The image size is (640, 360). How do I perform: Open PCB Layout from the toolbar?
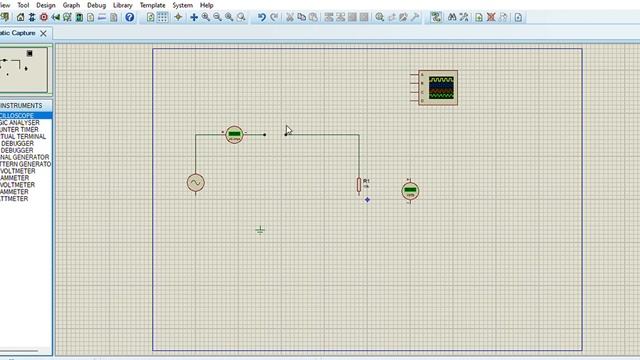(44, 17)
